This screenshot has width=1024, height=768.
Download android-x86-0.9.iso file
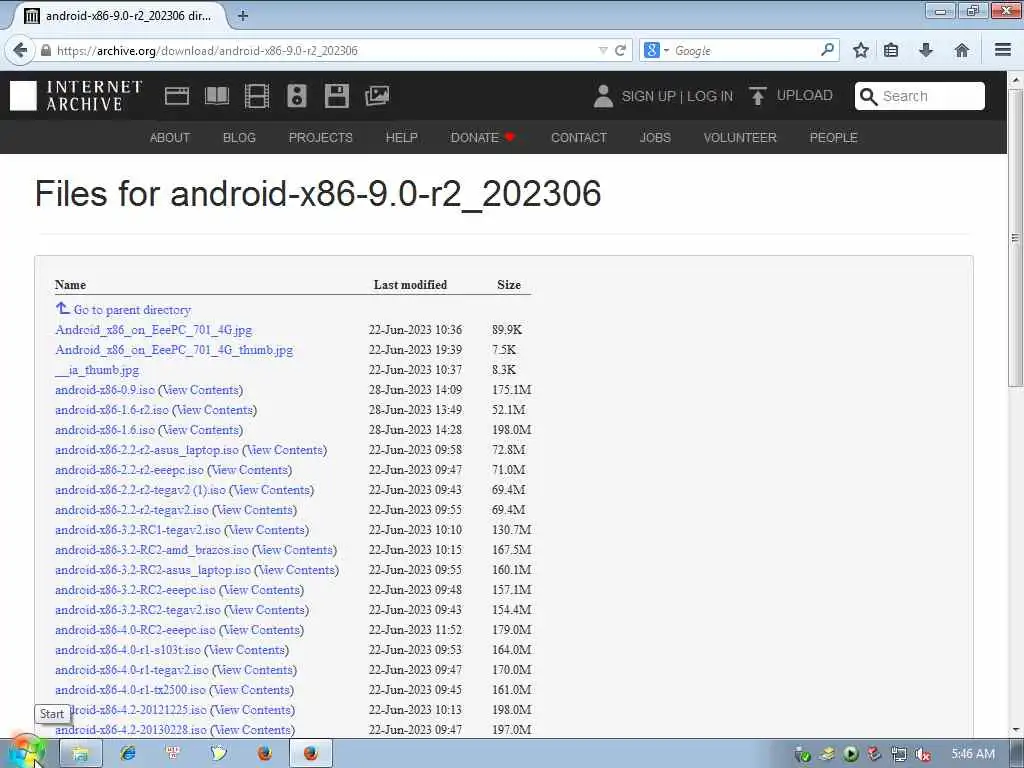click(105, 390)
